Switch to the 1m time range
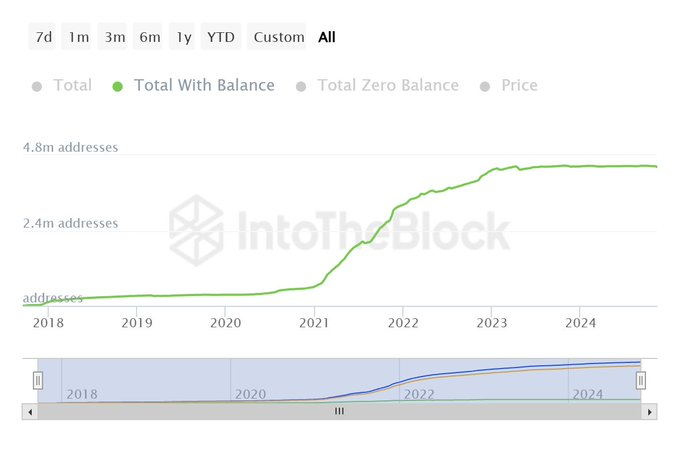Screen dimensions: 680x453 pyautogui.click(x=79, y=37)
